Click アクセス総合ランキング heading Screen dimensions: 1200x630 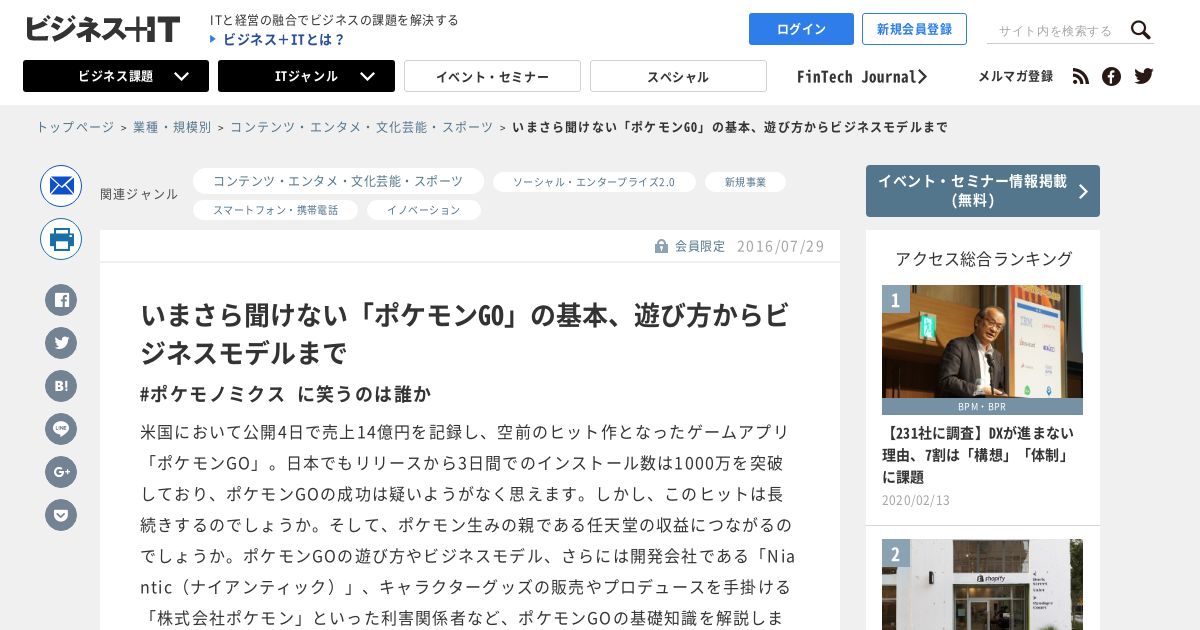pos(984,259)
